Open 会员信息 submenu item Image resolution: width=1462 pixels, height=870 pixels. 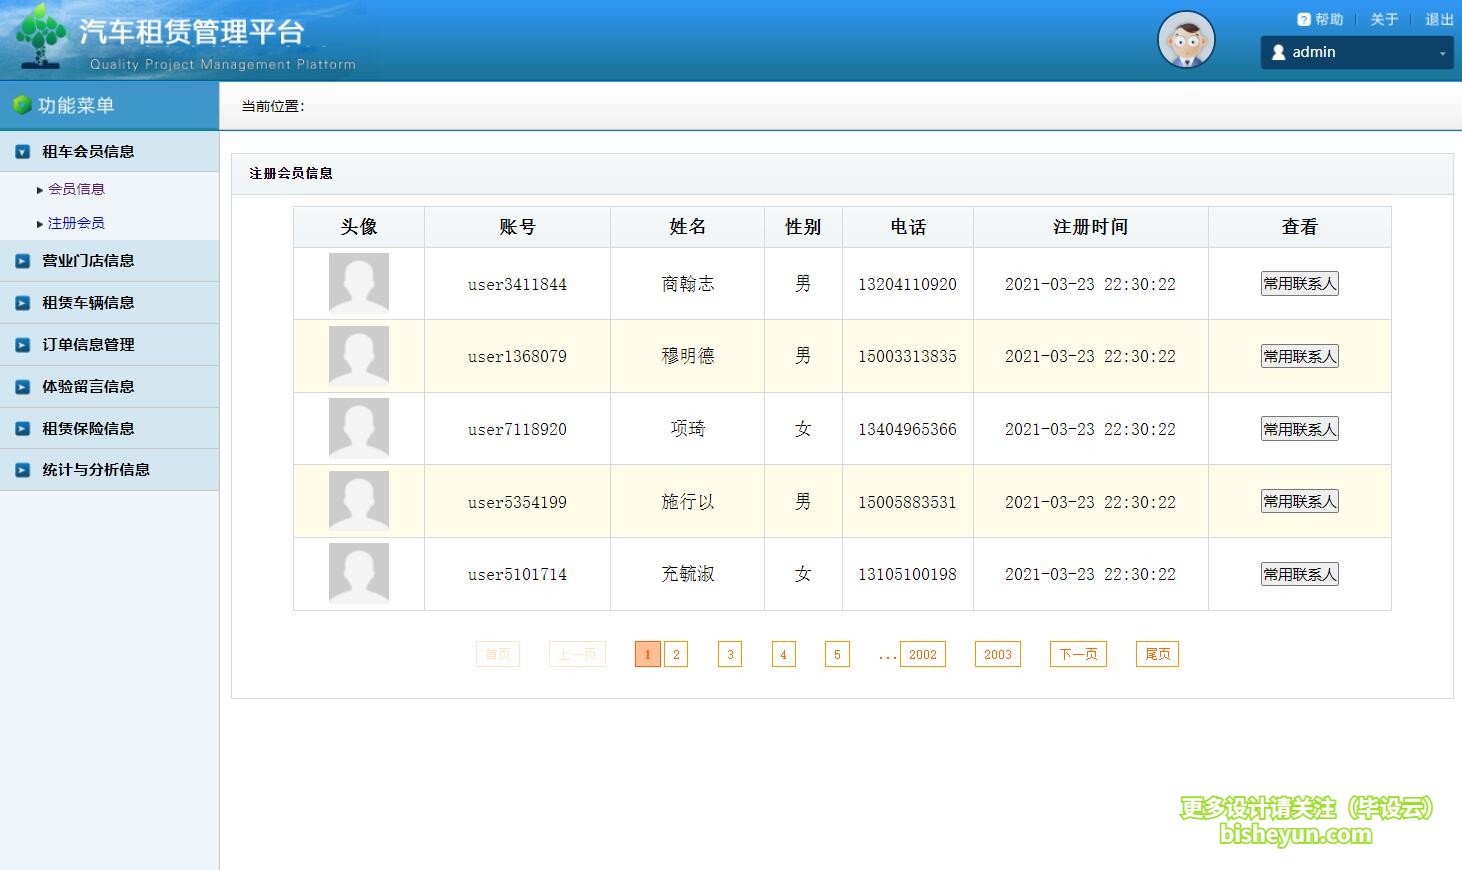(x=76, y=189)
